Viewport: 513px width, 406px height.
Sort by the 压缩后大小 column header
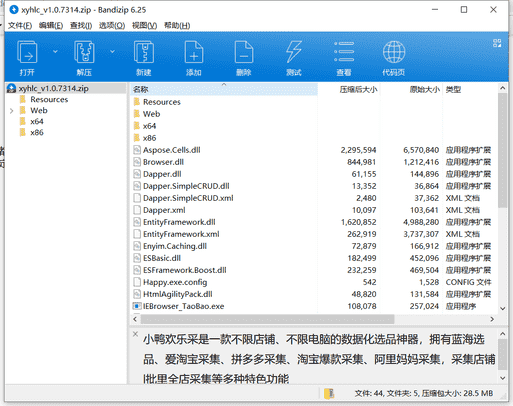click(349, 89)
